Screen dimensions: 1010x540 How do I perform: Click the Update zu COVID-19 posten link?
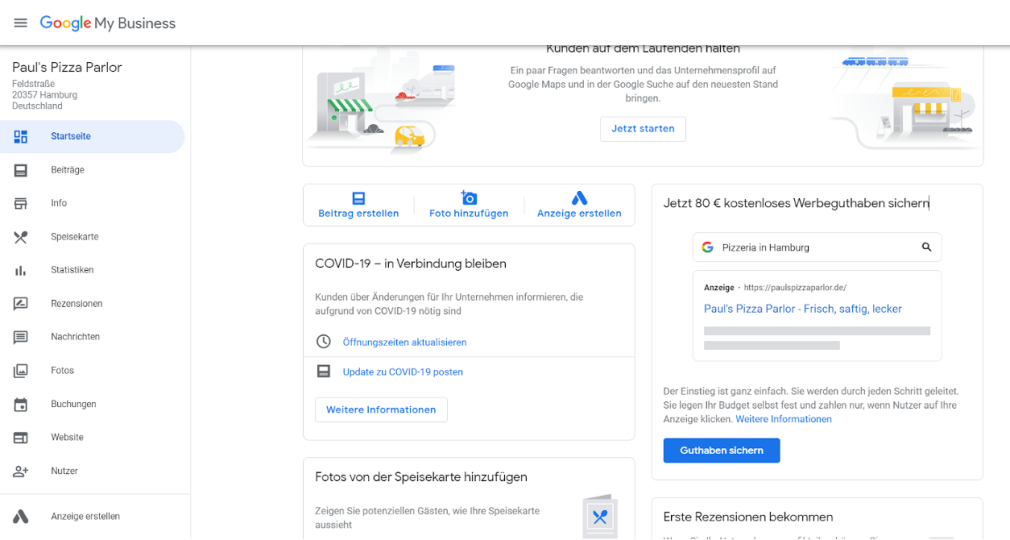(x=403, y=372)
